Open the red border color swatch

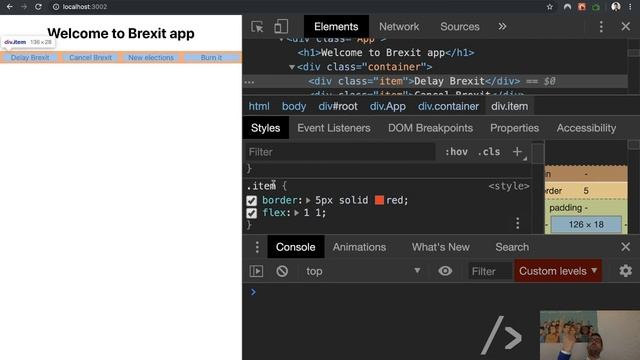tap(379, 200)
